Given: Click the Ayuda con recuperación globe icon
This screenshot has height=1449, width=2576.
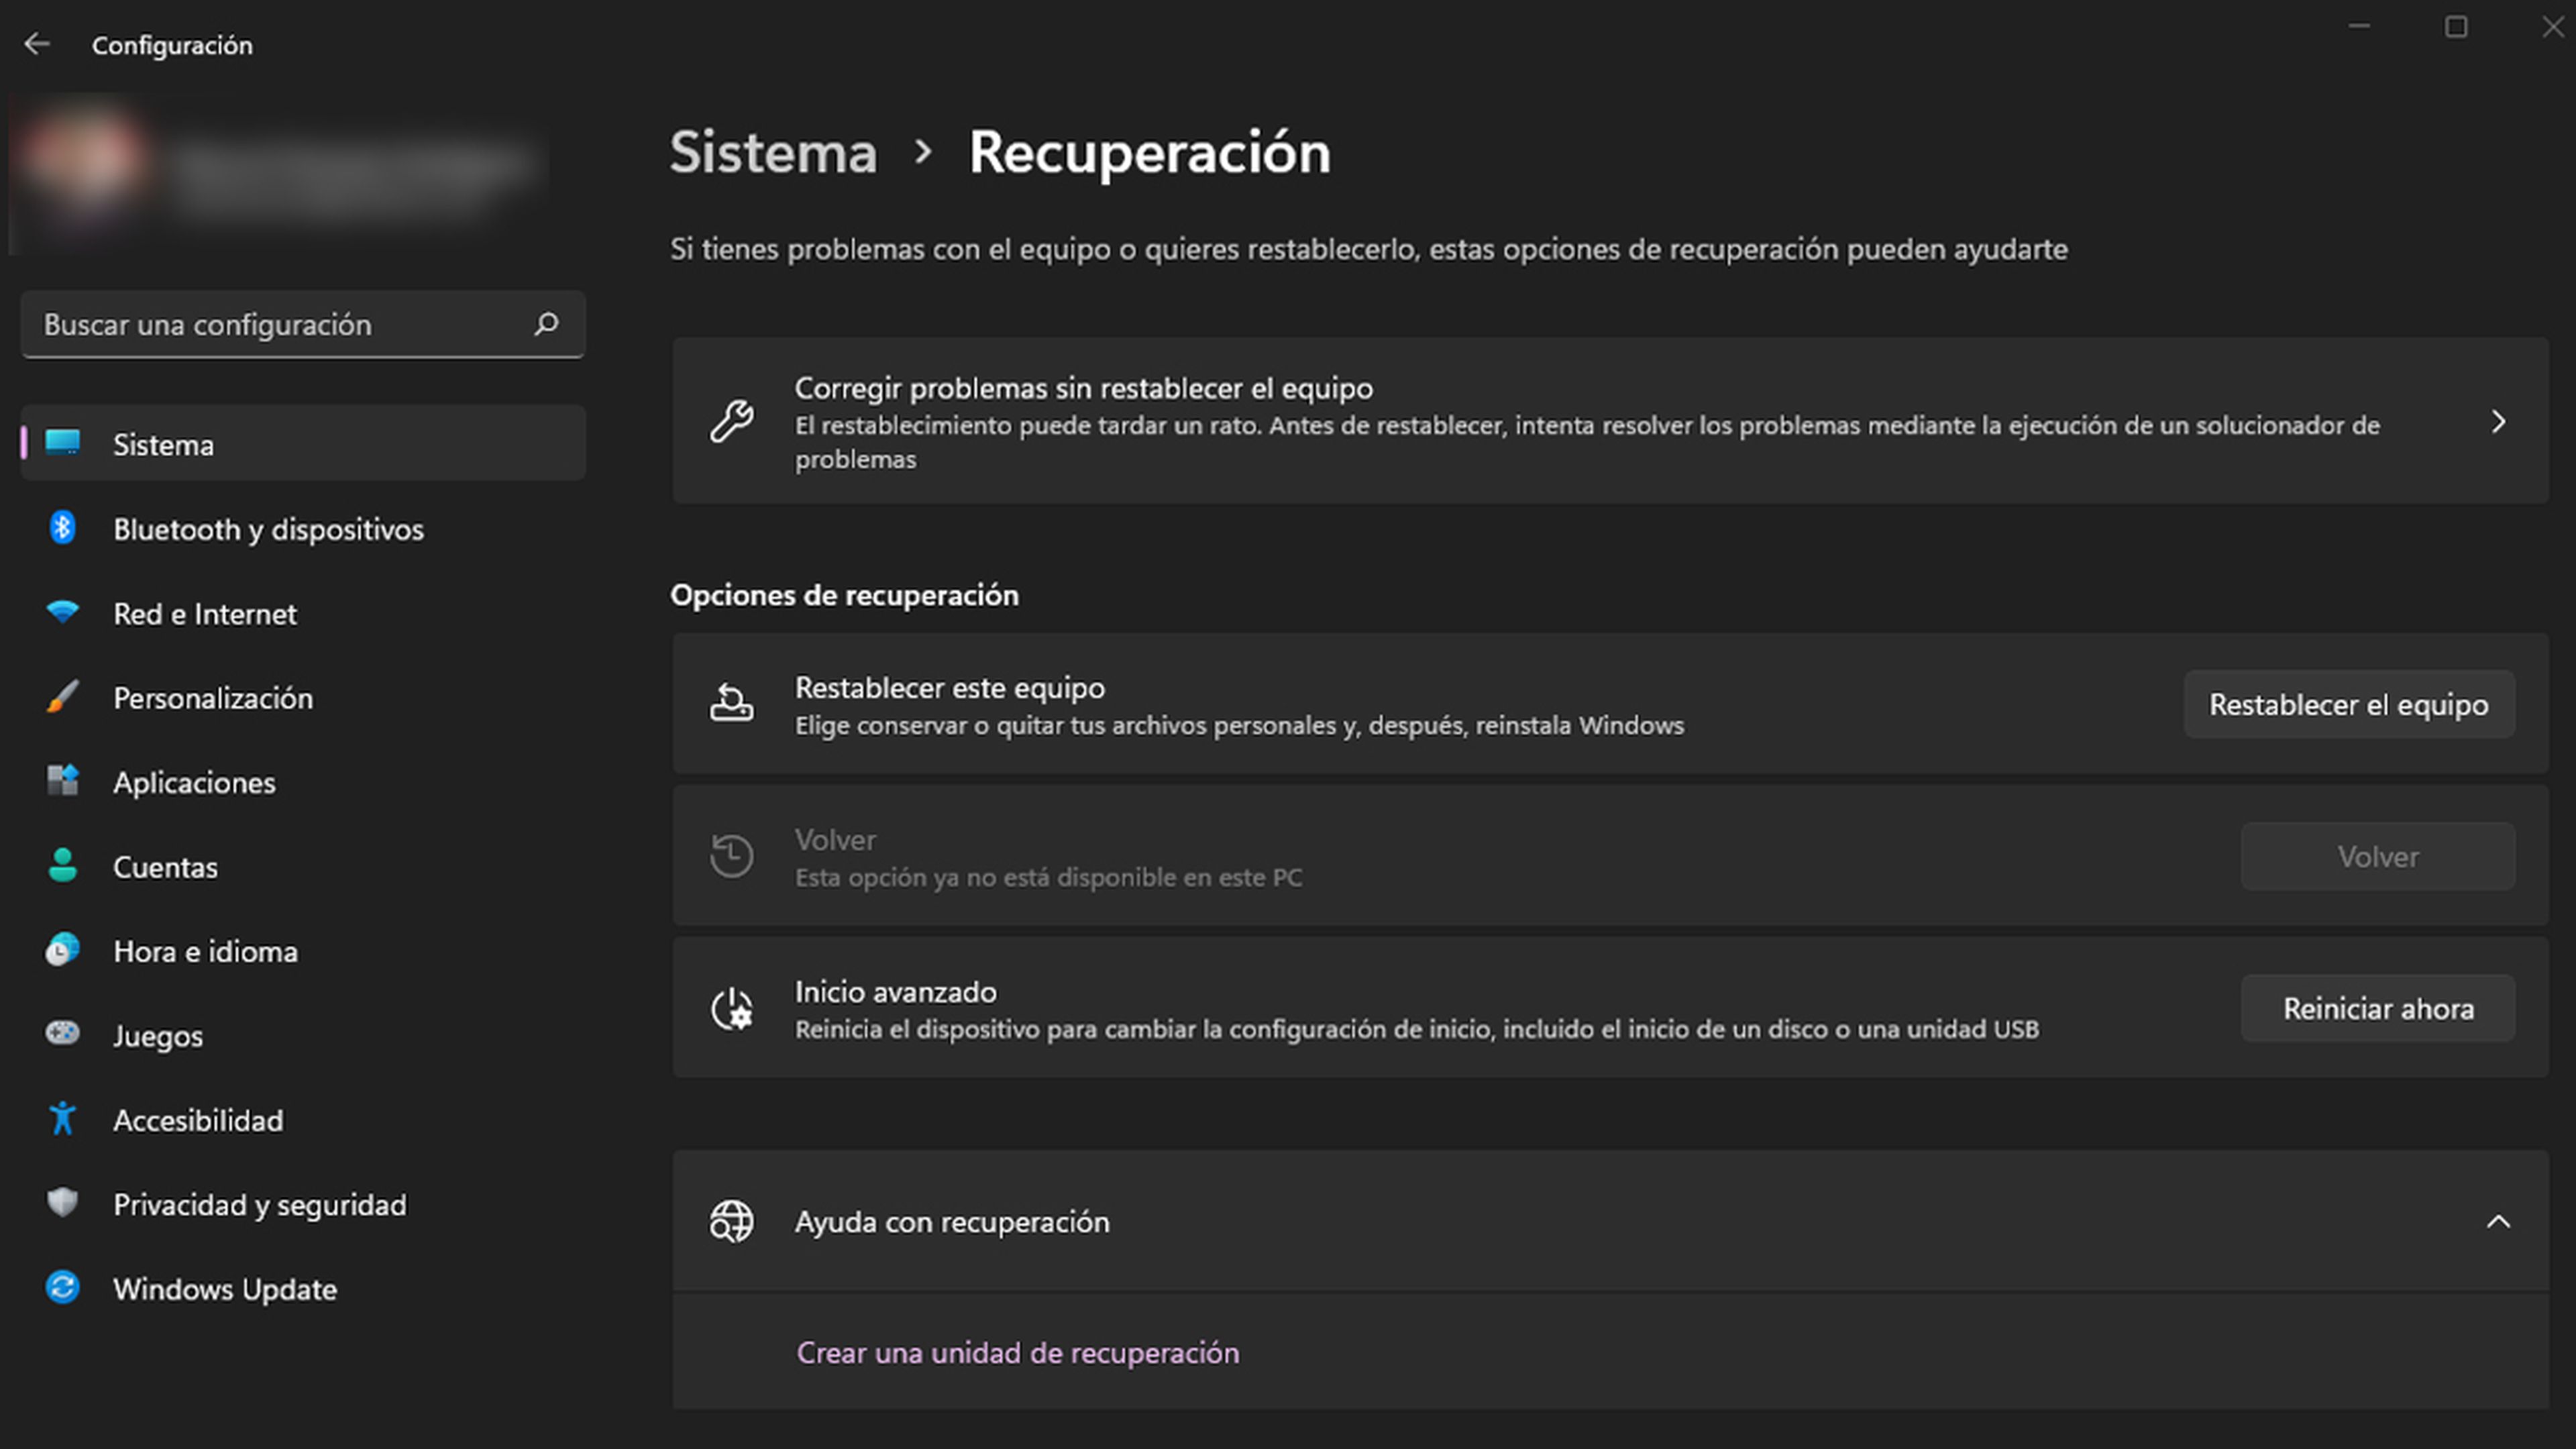Looking at the screenshot, I should pos(731,1221).
